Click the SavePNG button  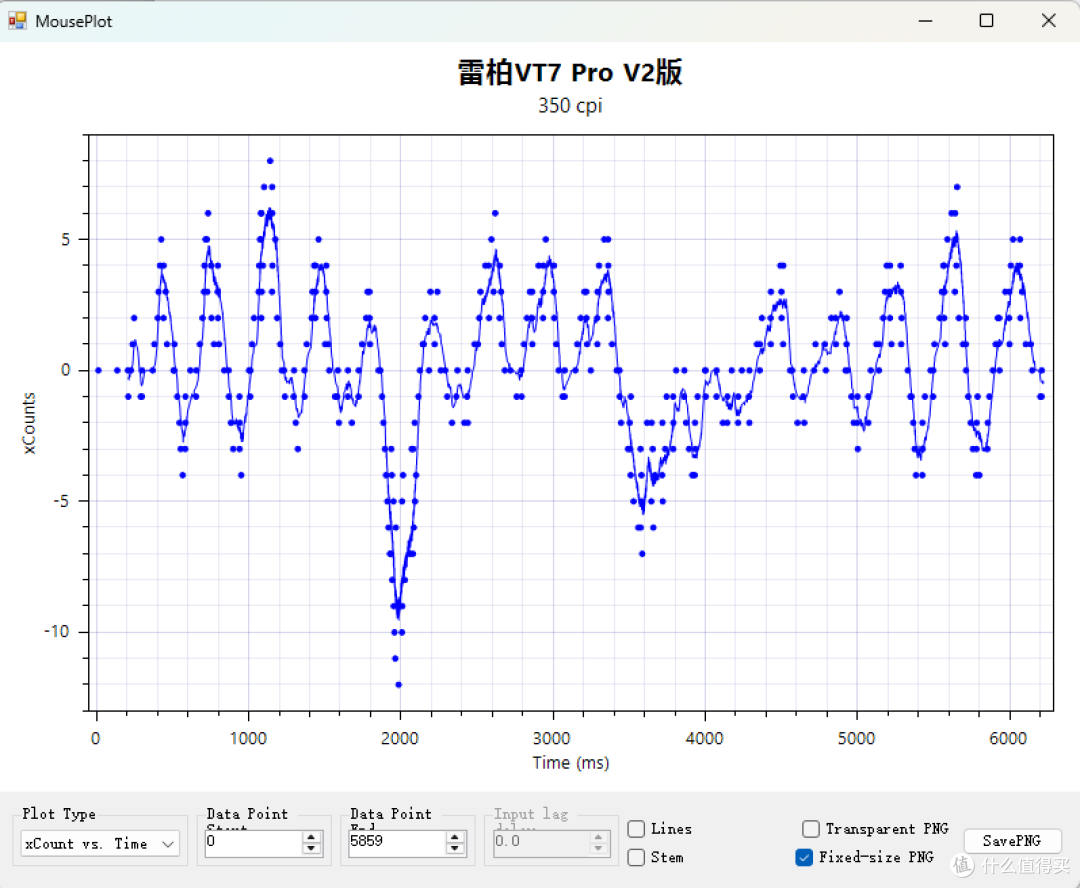pyautogui.click(x=1012, y=841)
